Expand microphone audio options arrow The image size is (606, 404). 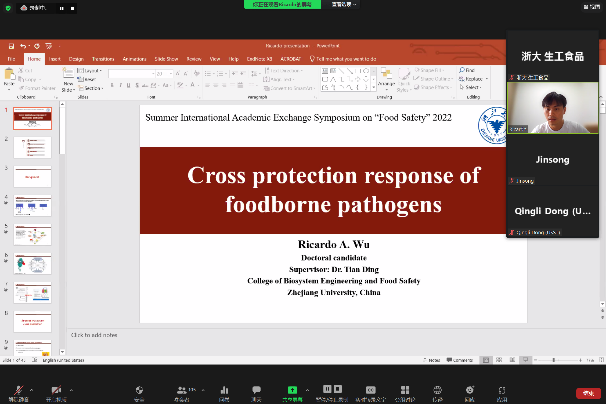pos(30,389)
